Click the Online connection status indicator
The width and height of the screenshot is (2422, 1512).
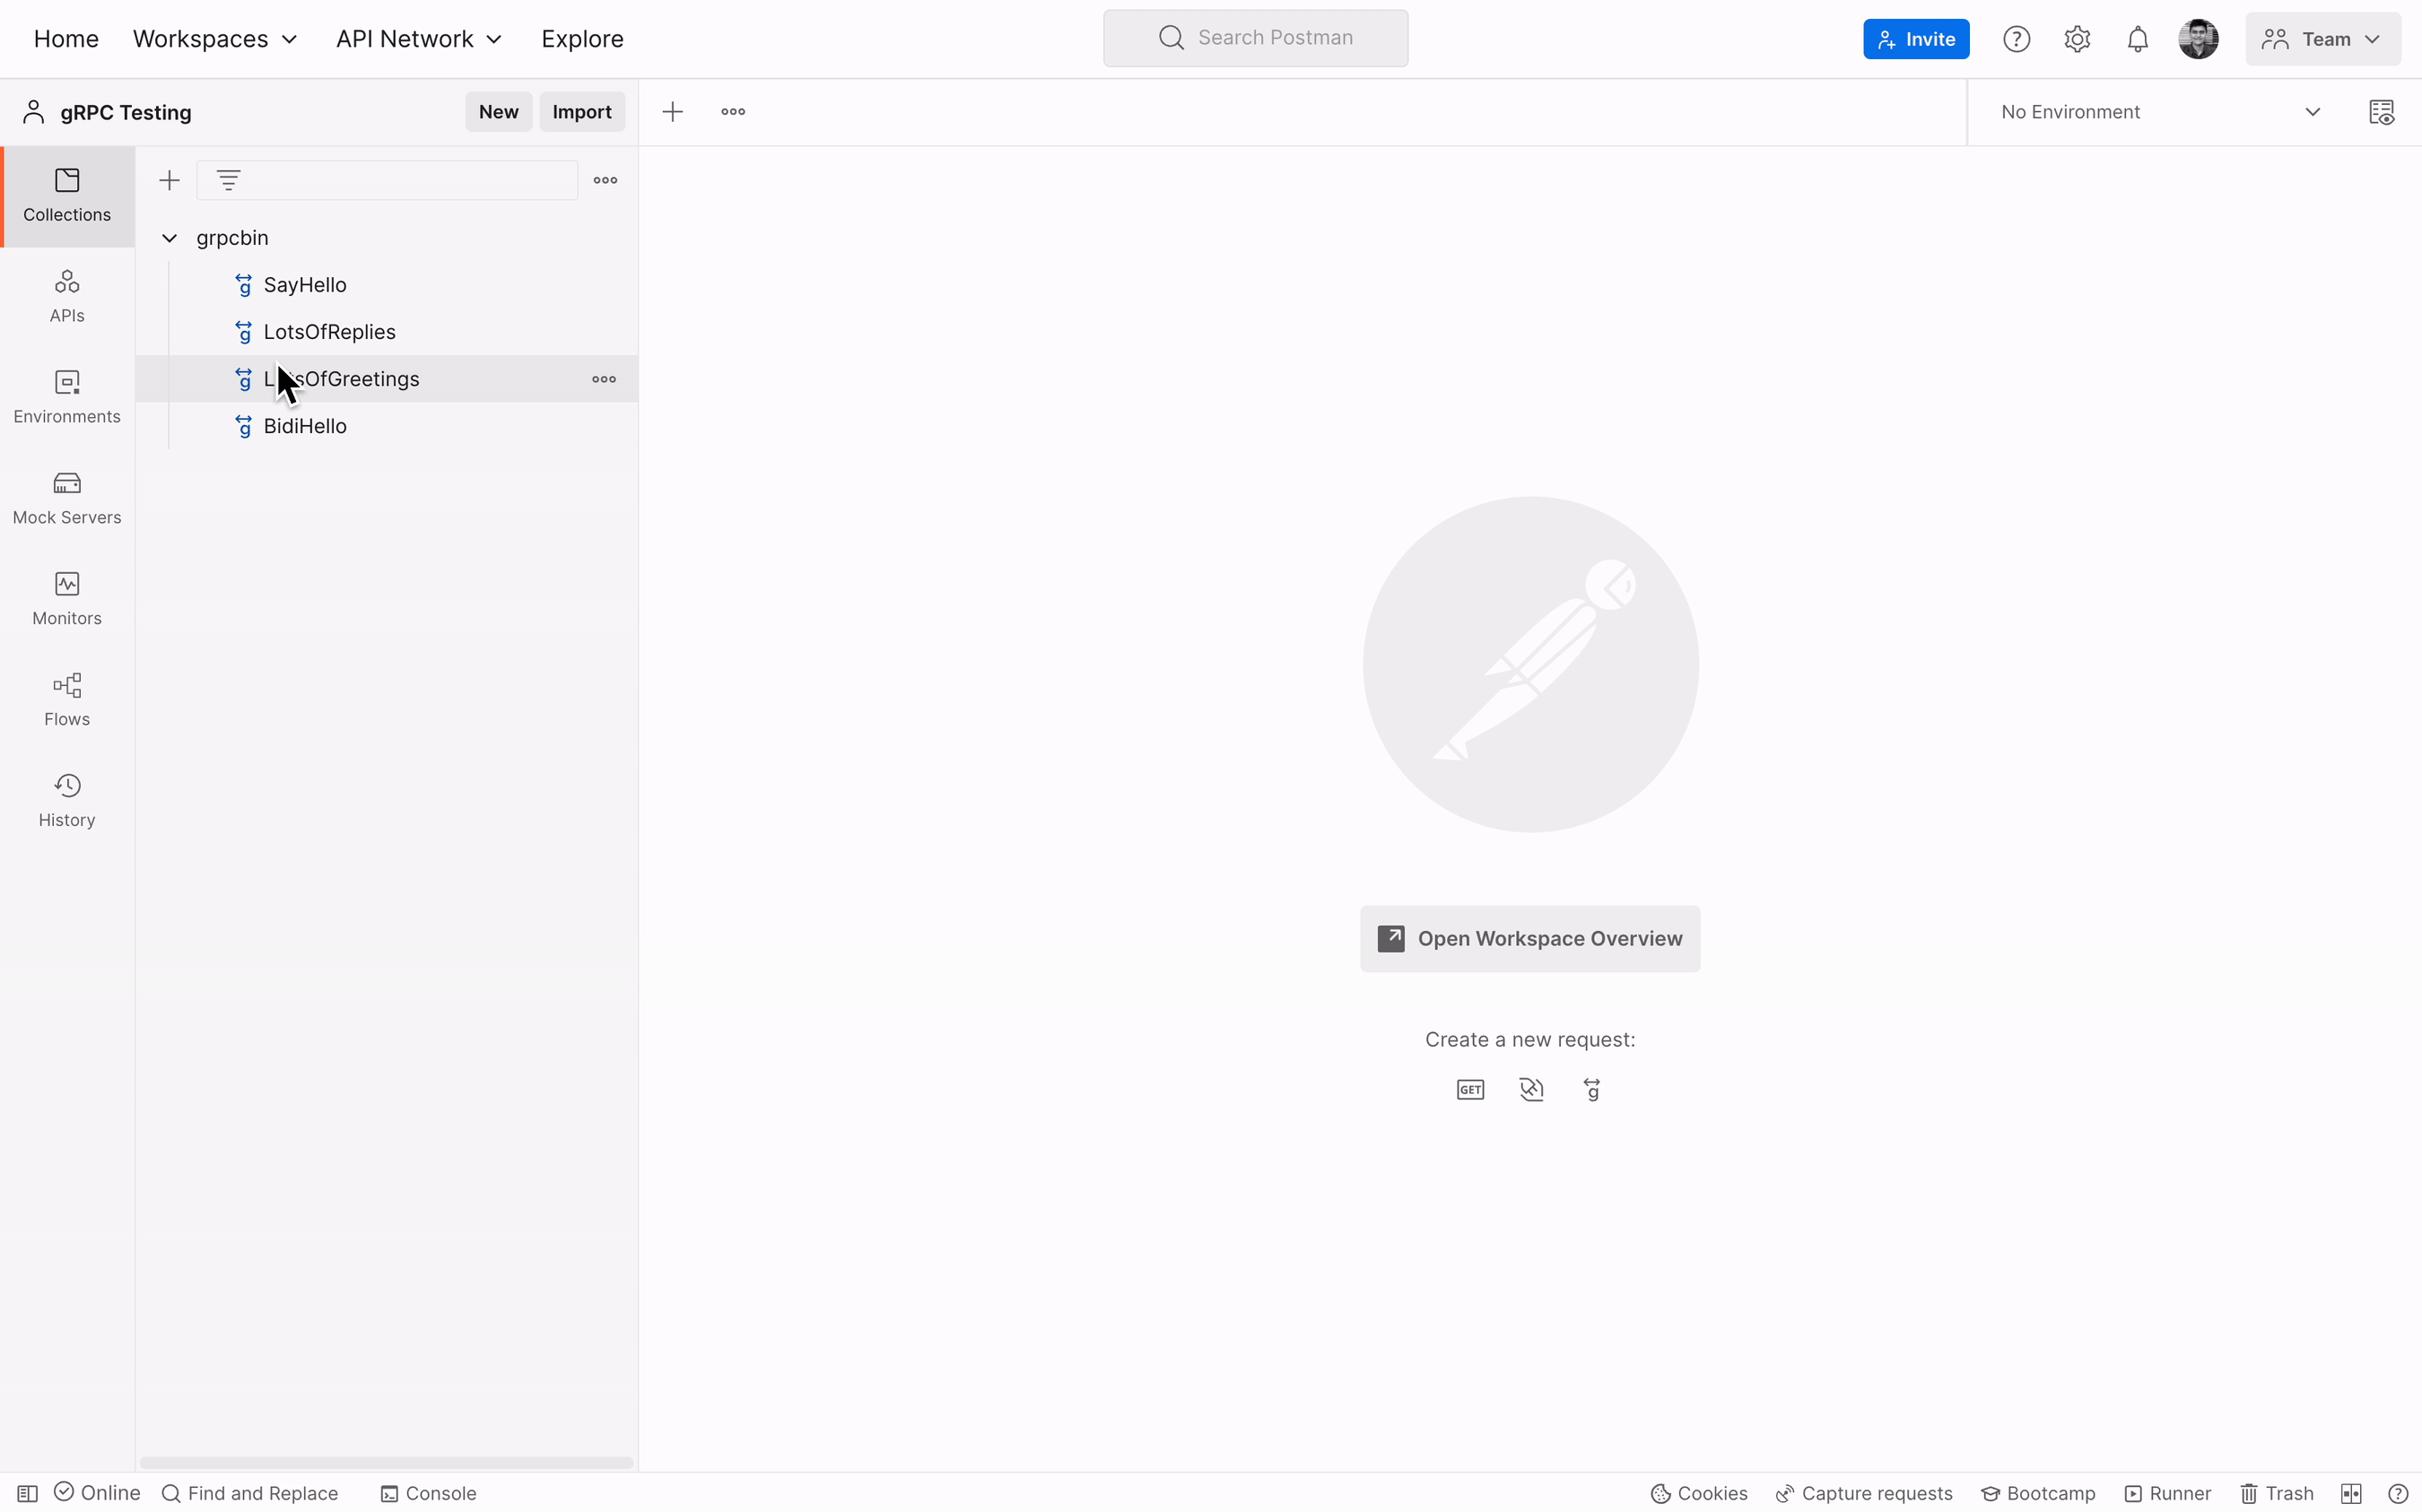click(x=97, y=1493)
